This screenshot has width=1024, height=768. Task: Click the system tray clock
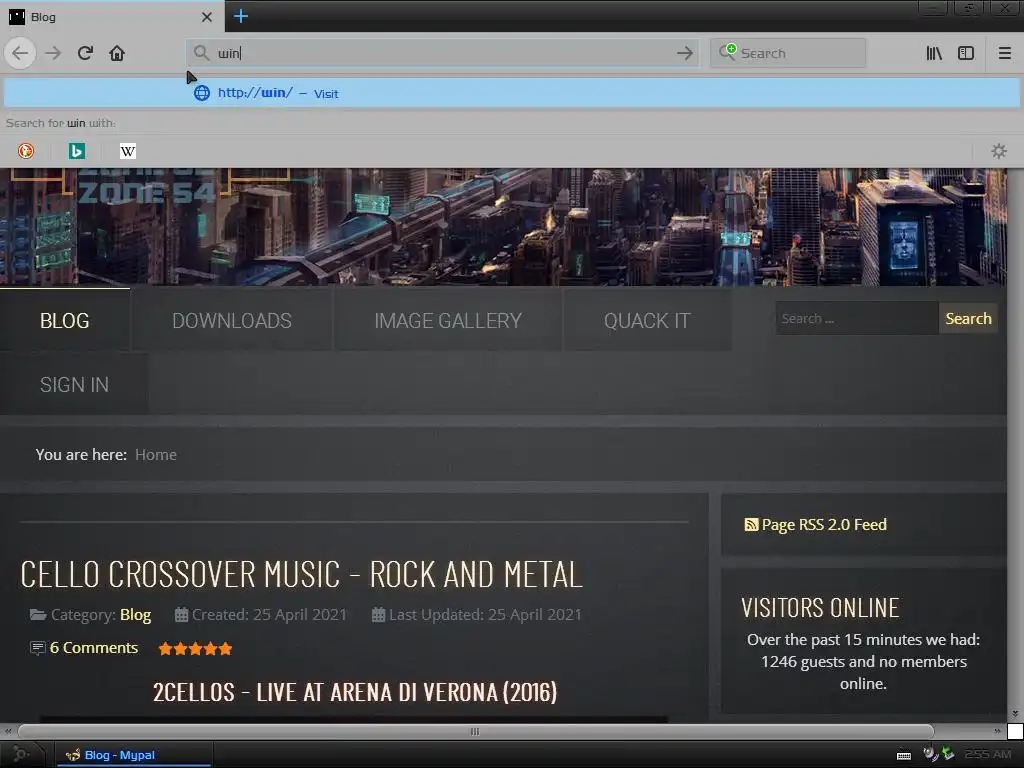pyautogui.click(x=988, y=754)
